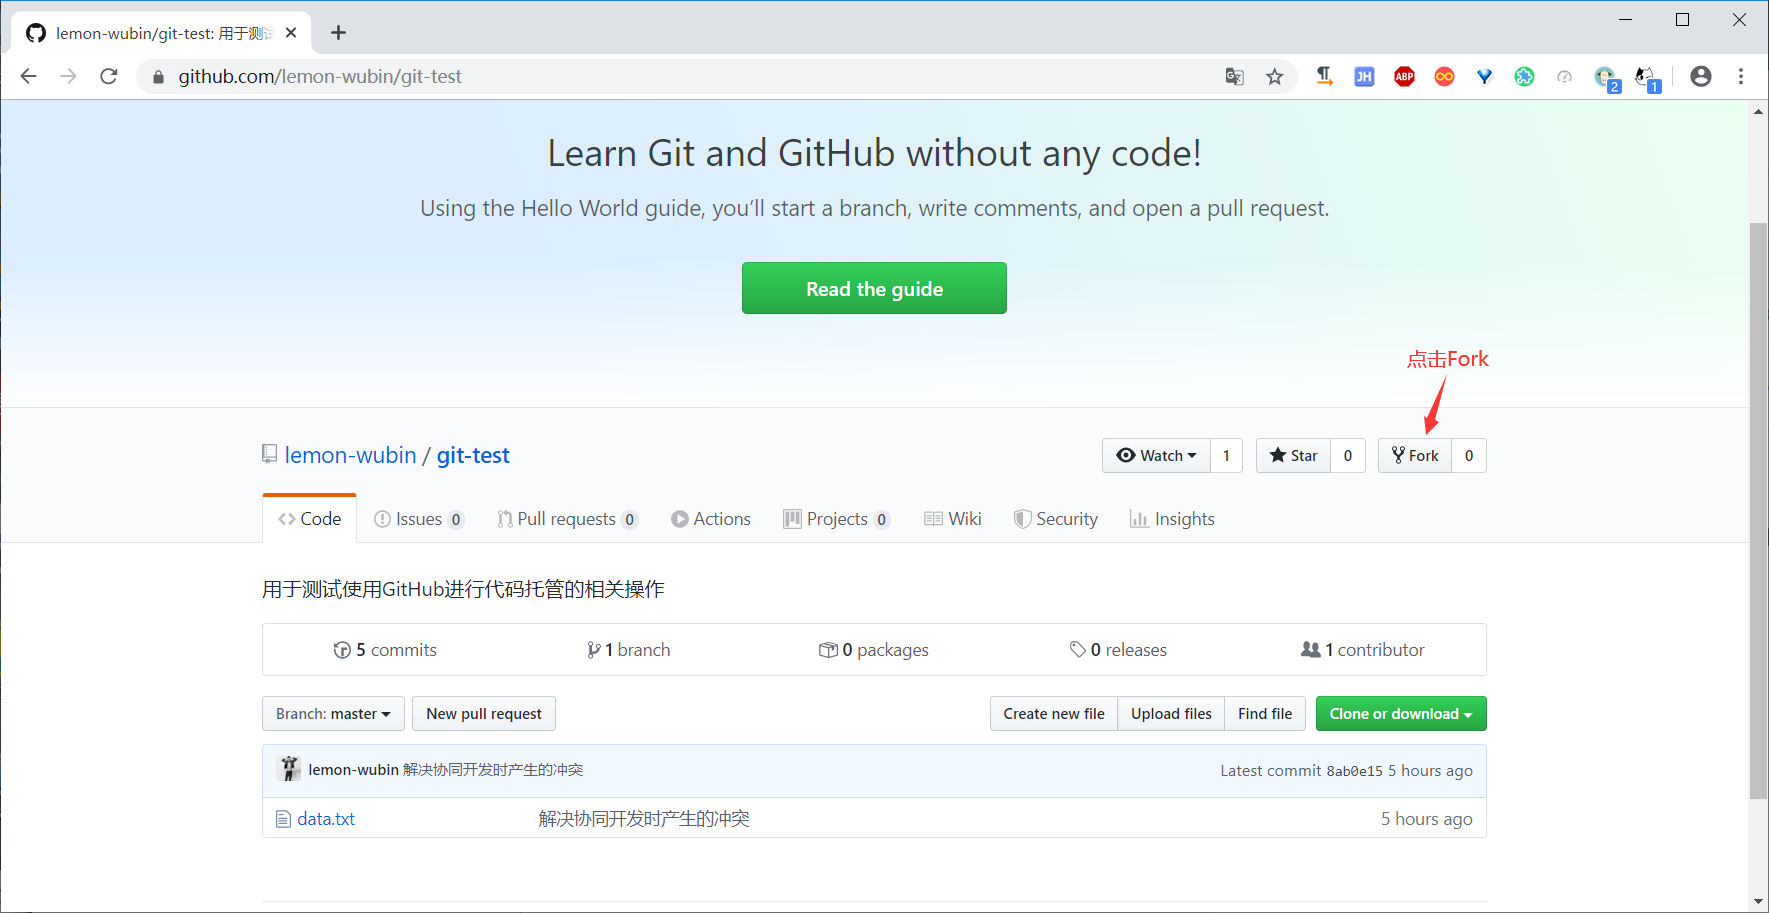The width and height of the screenshot is (1769, 913).
Task: Open the lemon-wubin owner link
Action: [x=350, y=455]
